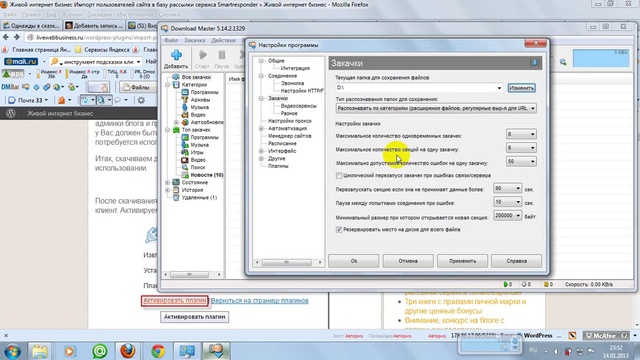Open Почта 33 mail toolbar button

[28, 100]
